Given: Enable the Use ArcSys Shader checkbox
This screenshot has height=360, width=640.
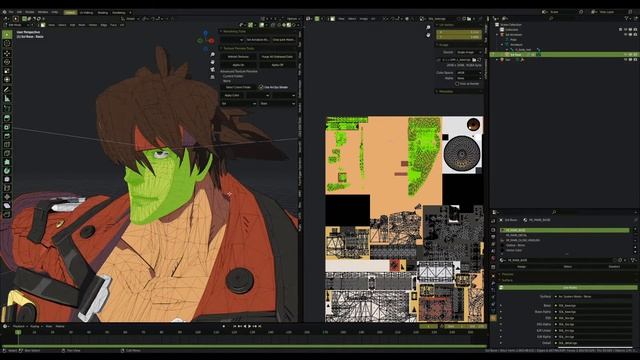Looking at the screenshot, I should click(261, 87).
